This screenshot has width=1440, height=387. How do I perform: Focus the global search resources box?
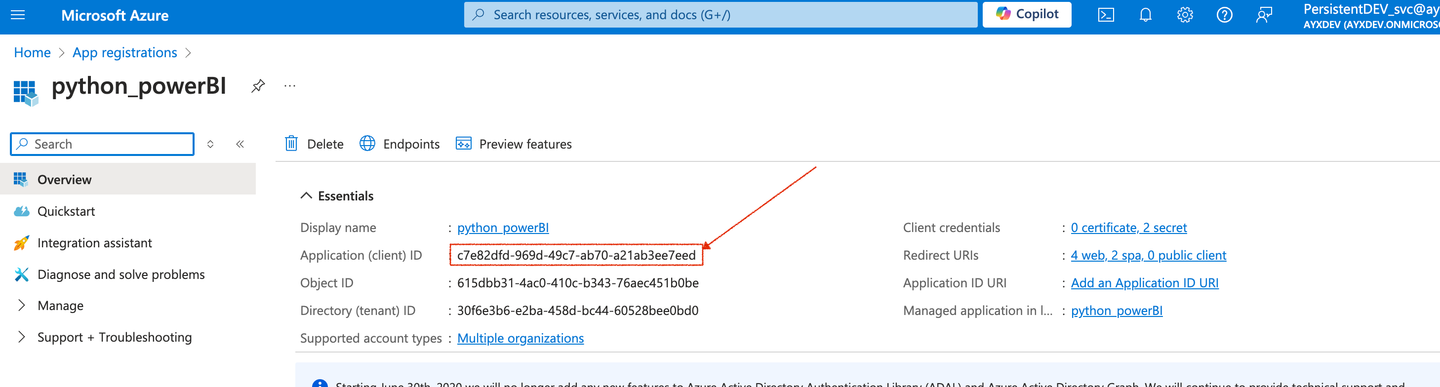(721, 15)
